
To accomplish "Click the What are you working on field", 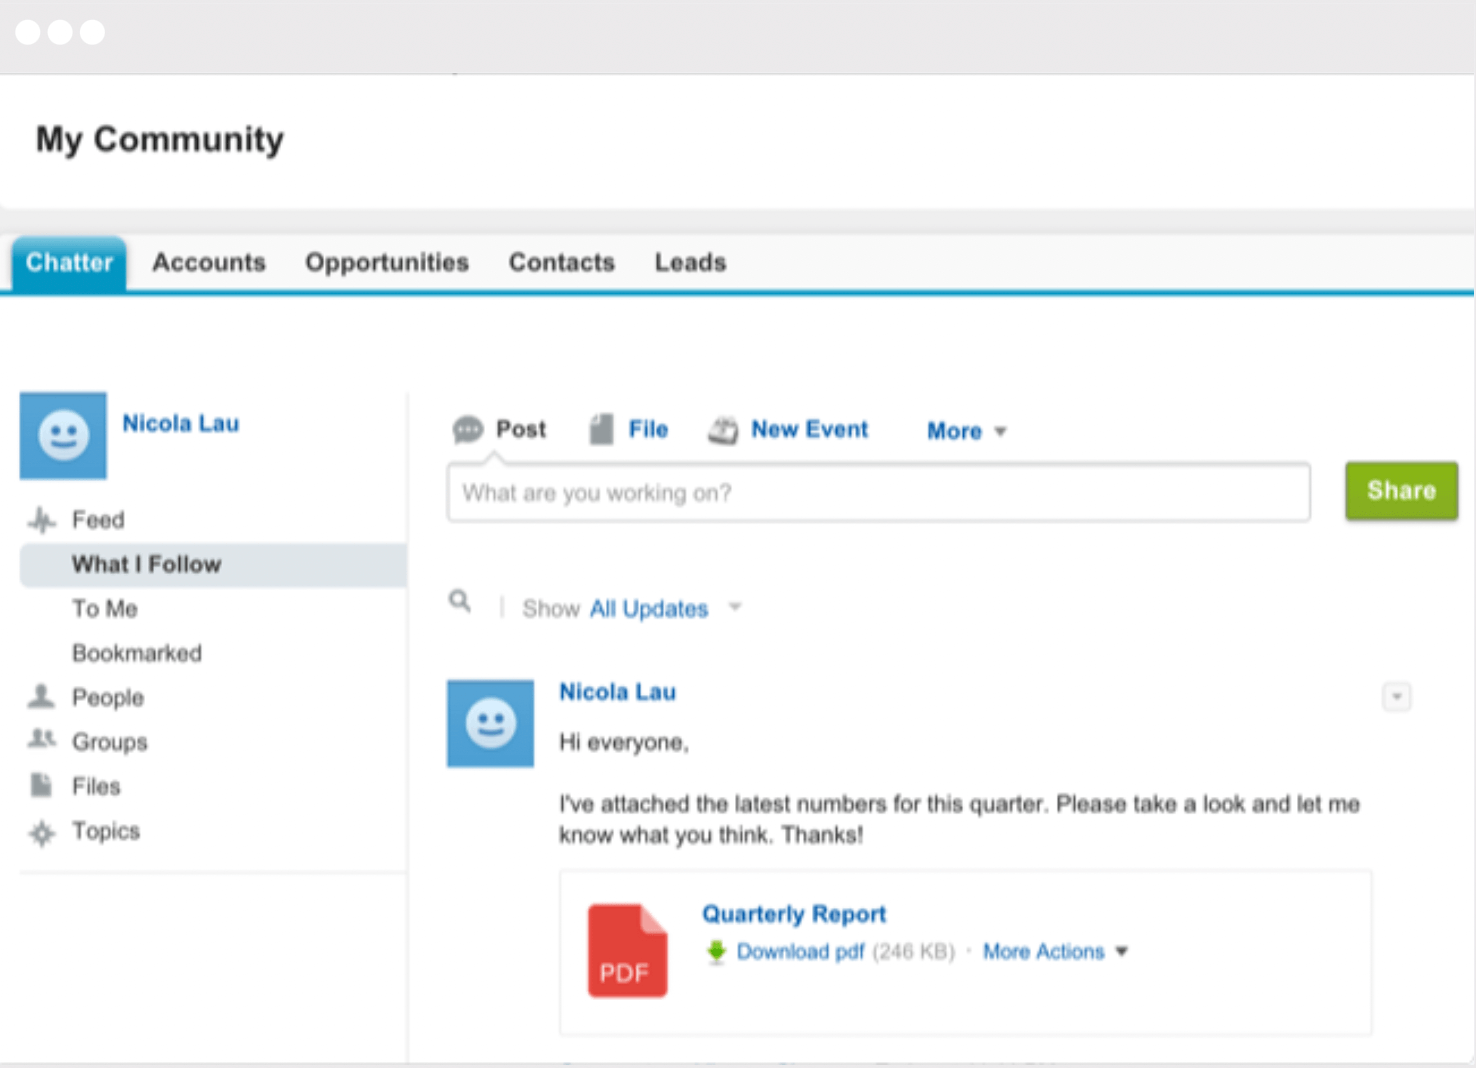I will [x=879, y=492].
